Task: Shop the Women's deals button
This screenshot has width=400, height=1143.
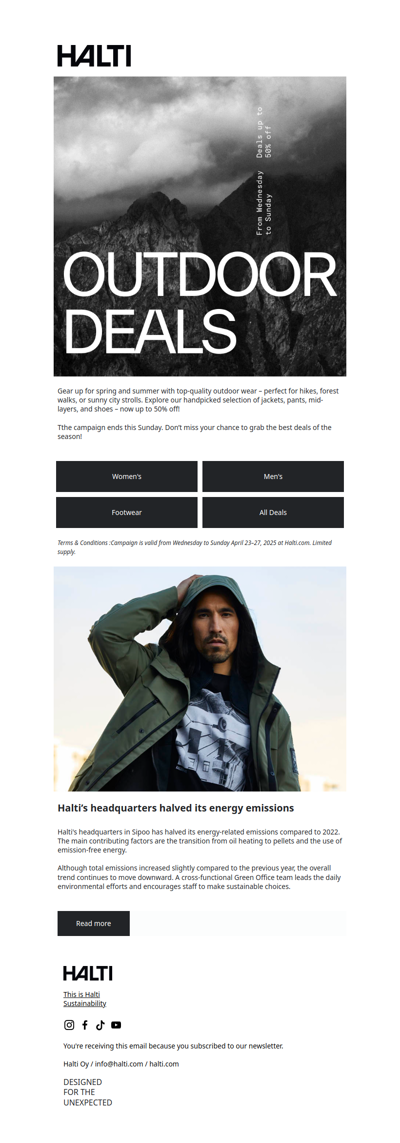Action: (127, 476)
